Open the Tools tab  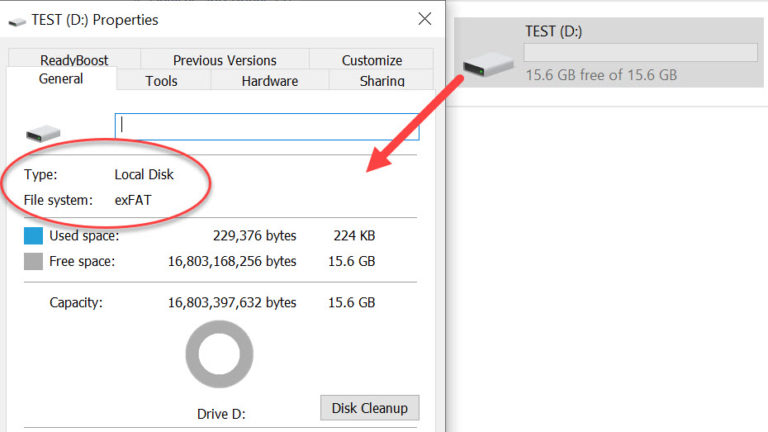point(162,81)
